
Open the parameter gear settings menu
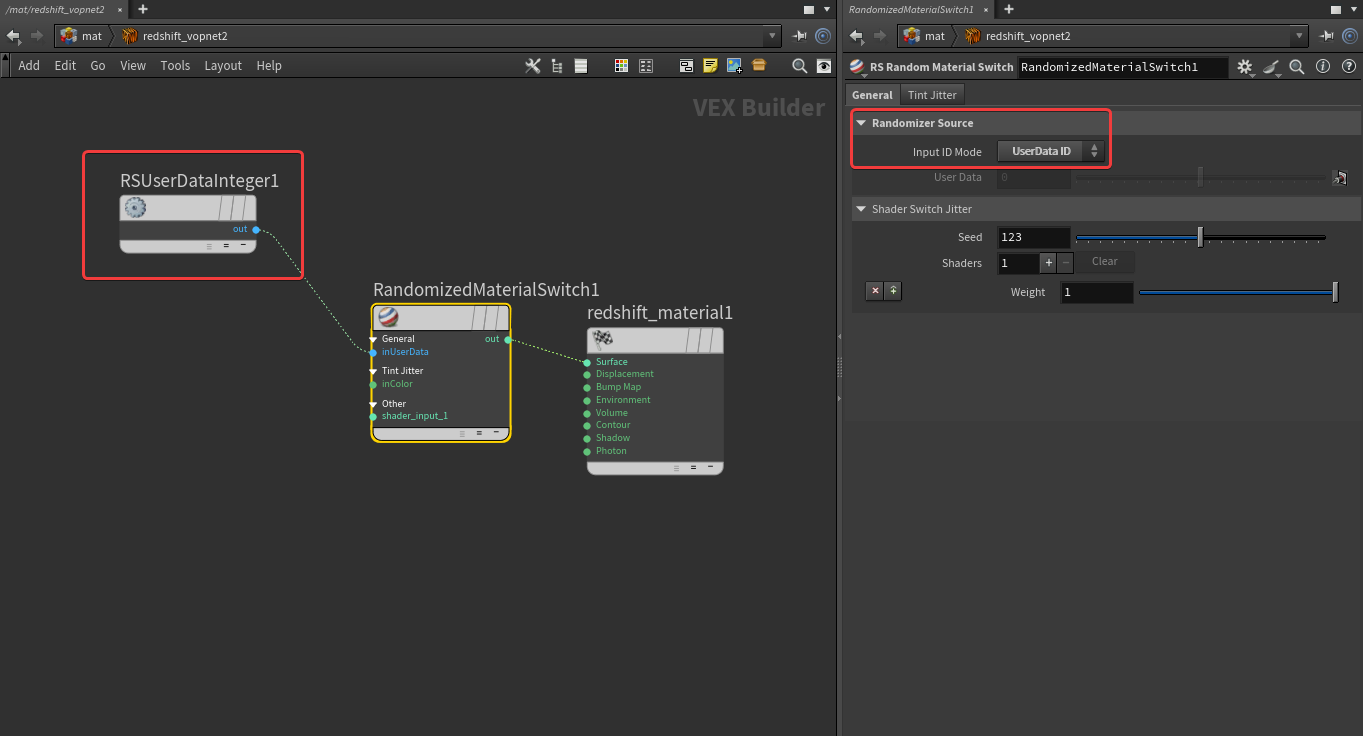1245,67
